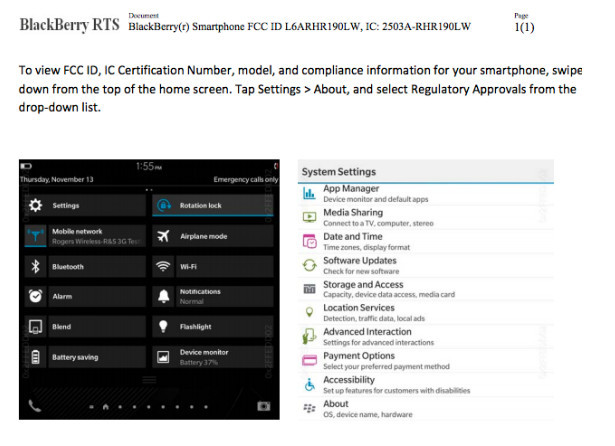Open the Blend quick setting
Image resolution: width=615 pixels, height=446 pixels.
click(85, 326)
